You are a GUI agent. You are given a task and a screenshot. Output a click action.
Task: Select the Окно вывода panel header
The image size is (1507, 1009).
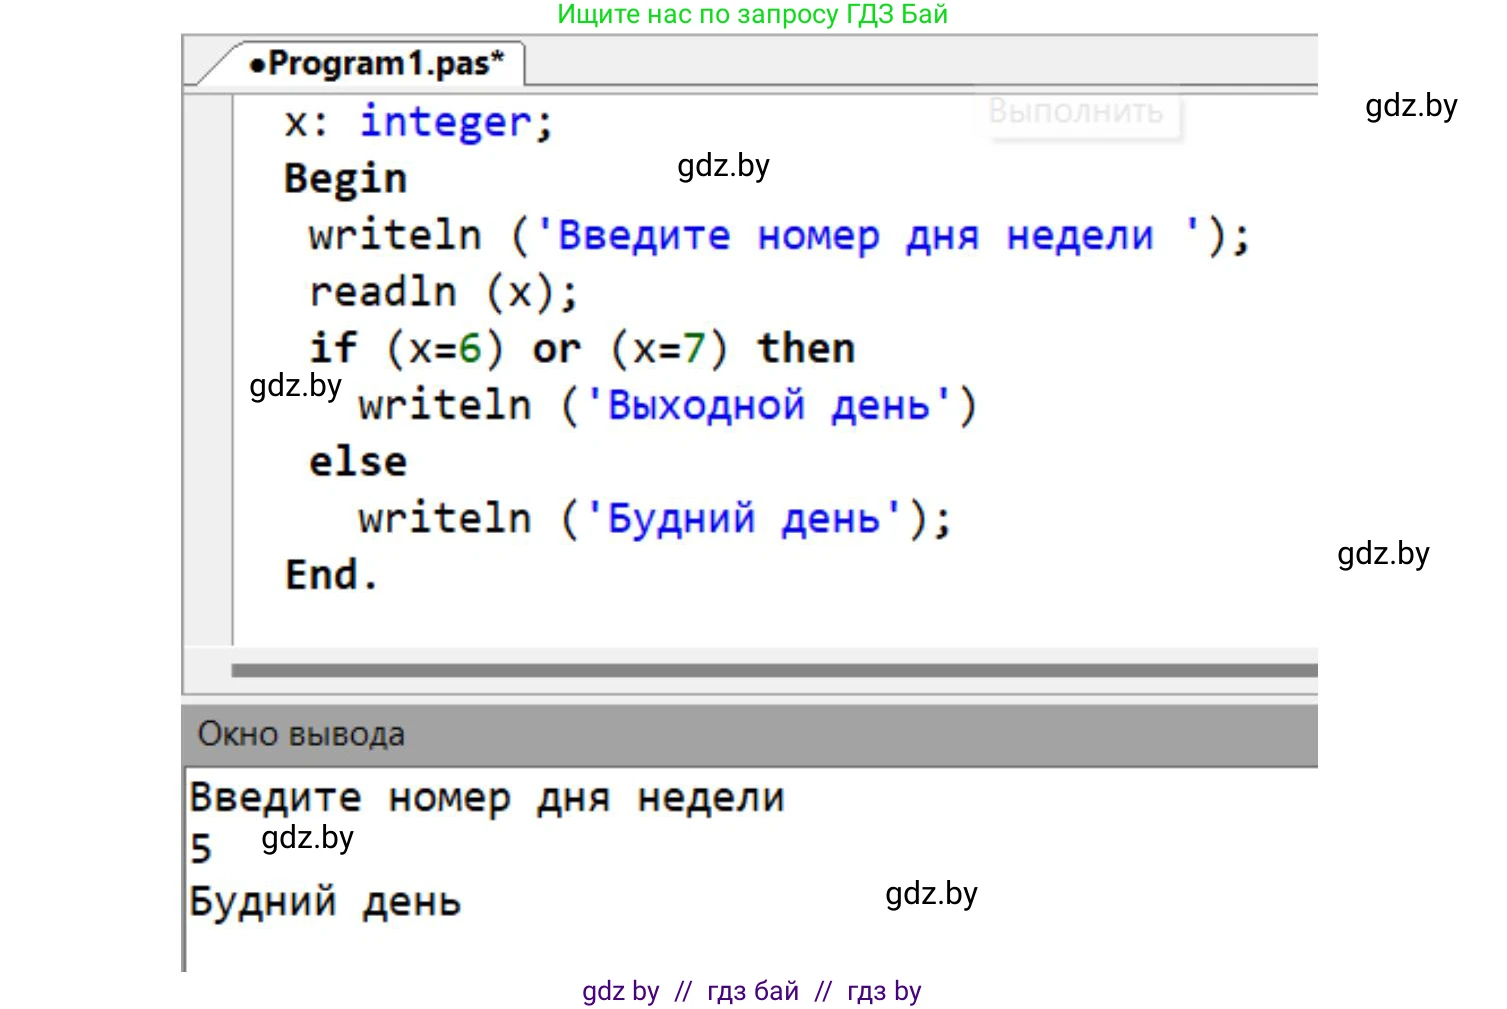coord(301,734)
